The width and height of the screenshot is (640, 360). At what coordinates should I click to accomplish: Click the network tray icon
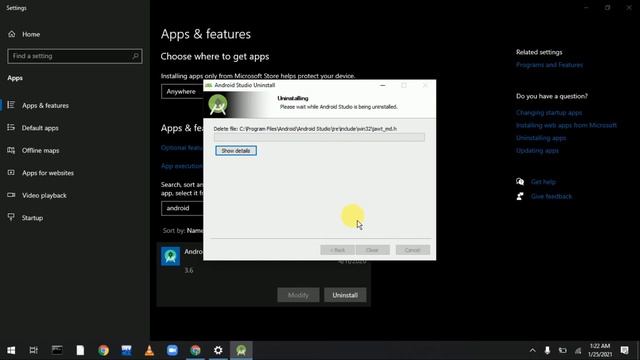click(578, 350)
